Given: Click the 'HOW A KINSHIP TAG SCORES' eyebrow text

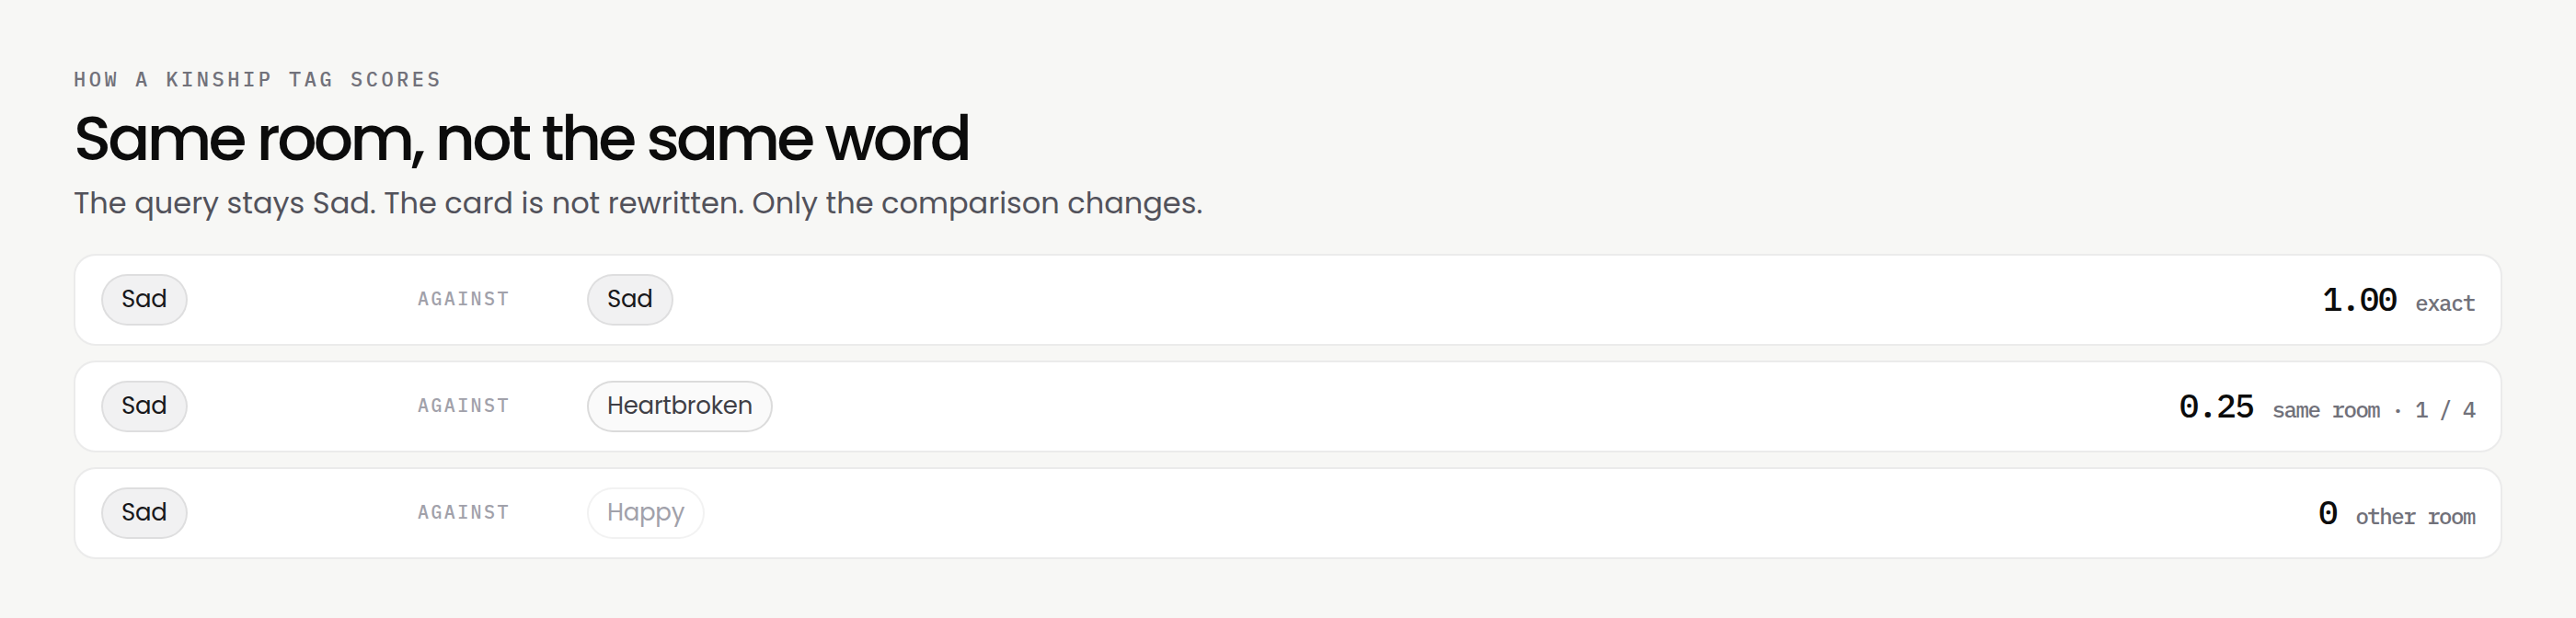Looking at the screenshot, I should tap(257, 80).
